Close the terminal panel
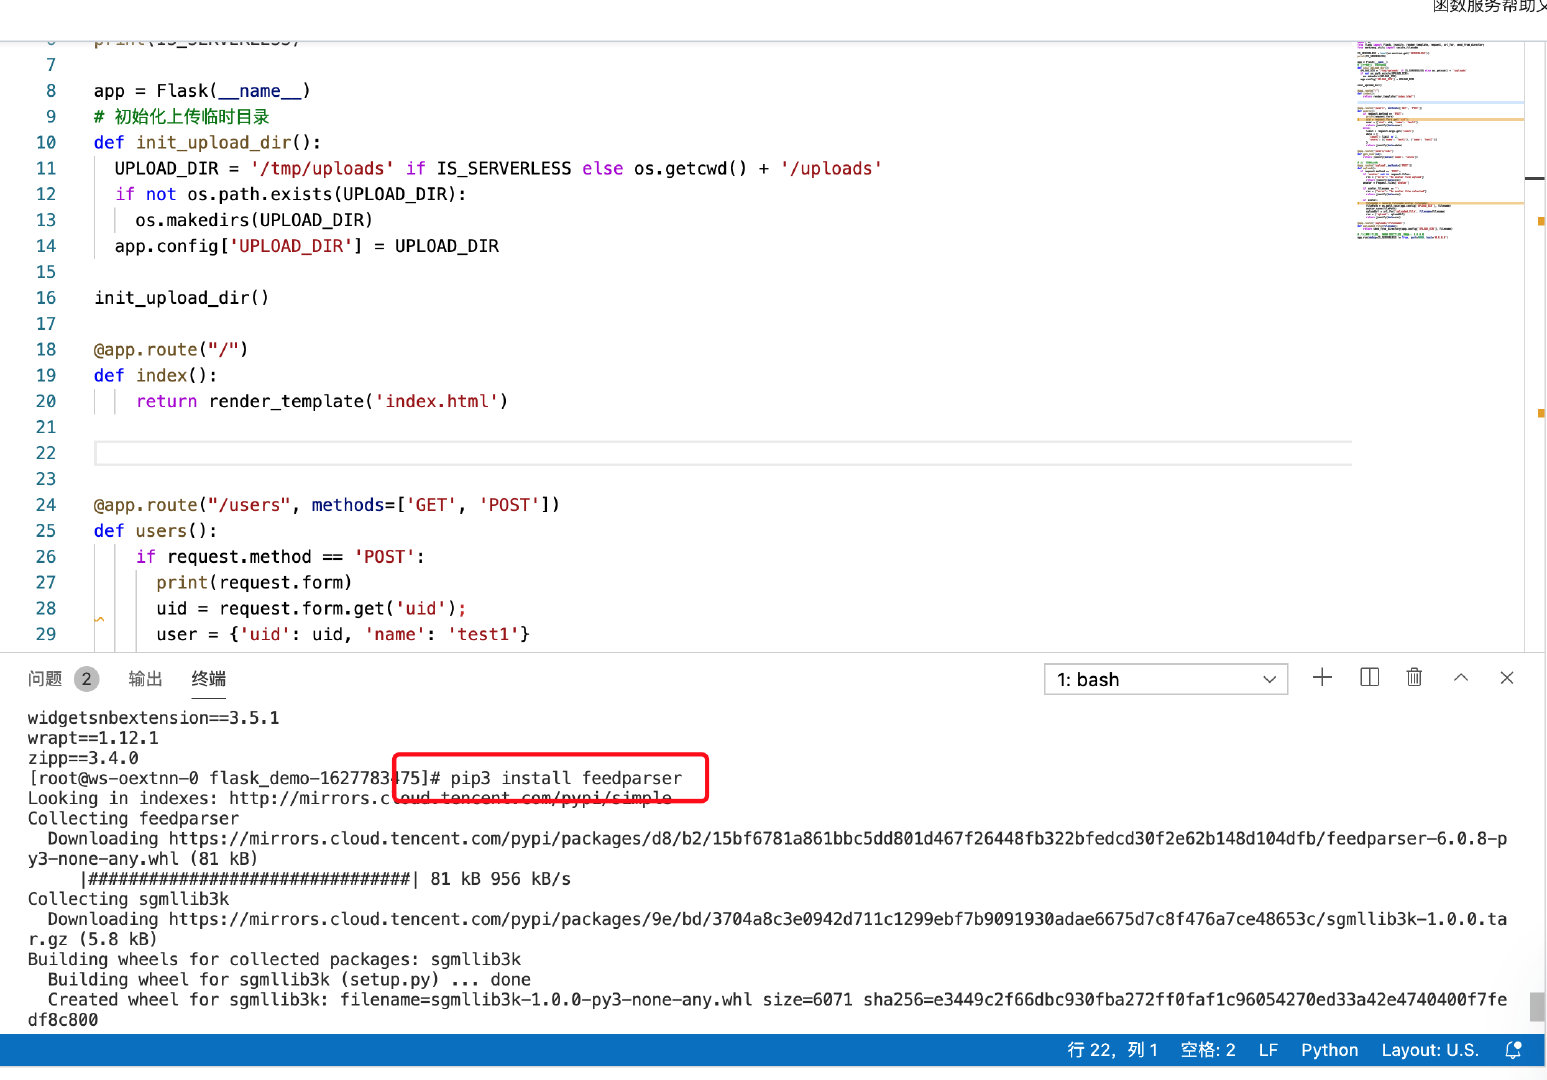The image size is (1547, 1080). pos(1507,677)
